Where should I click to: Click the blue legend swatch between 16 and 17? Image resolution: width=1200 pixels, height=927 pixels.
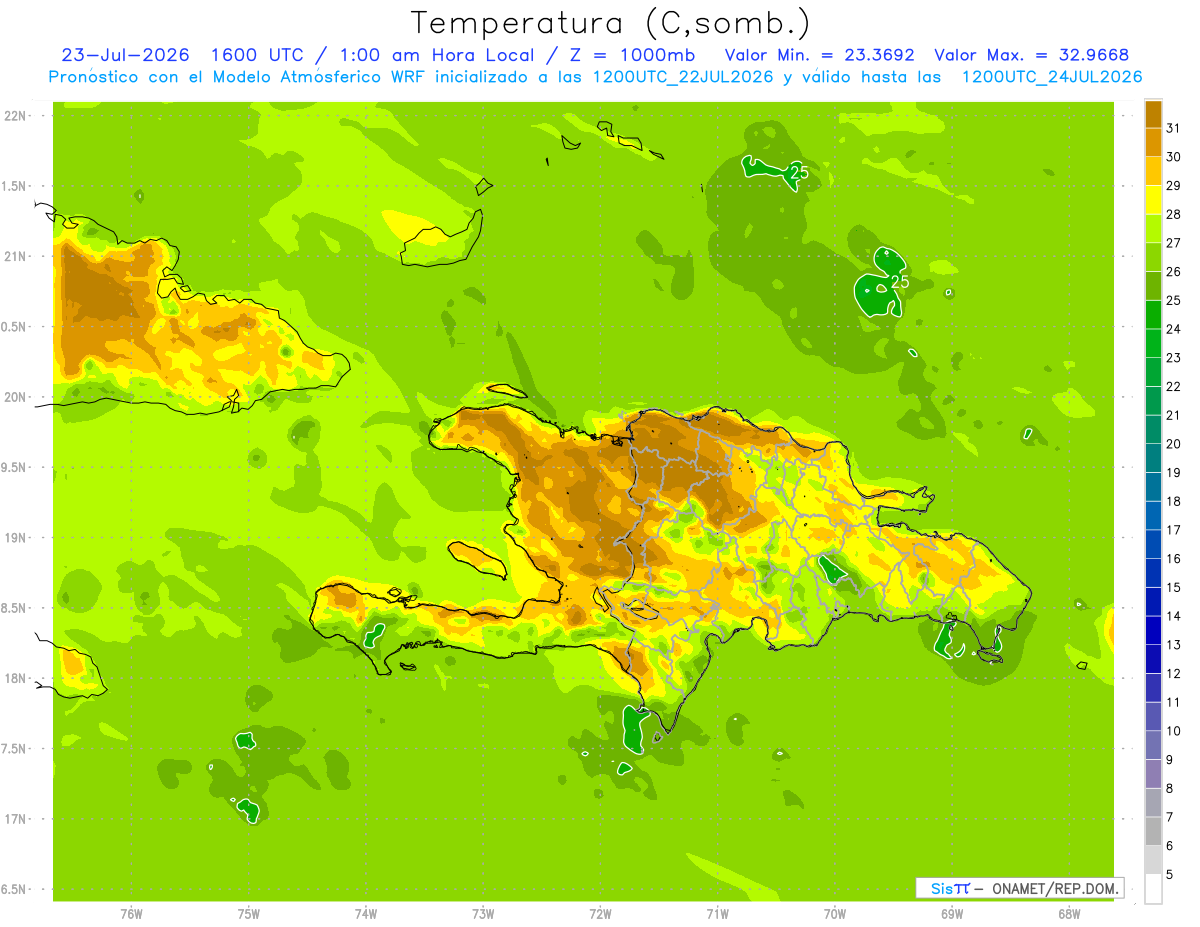click(x=1153, y=544)
